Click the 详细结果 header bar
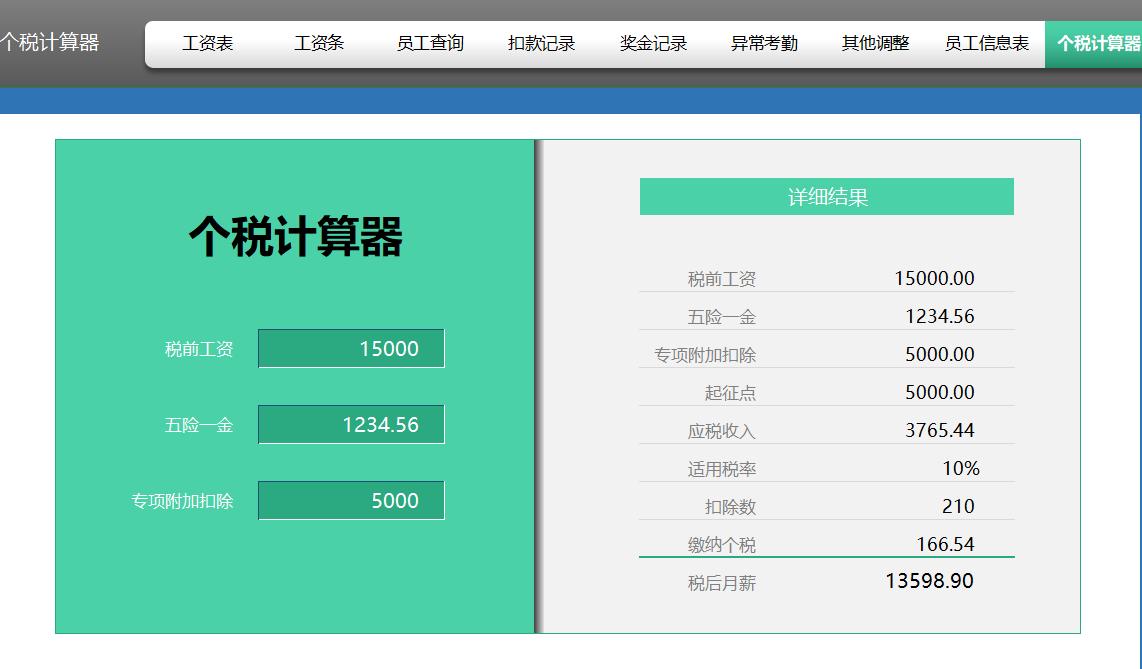Viewport: 1142px width, 669px height. pos(826,196)
